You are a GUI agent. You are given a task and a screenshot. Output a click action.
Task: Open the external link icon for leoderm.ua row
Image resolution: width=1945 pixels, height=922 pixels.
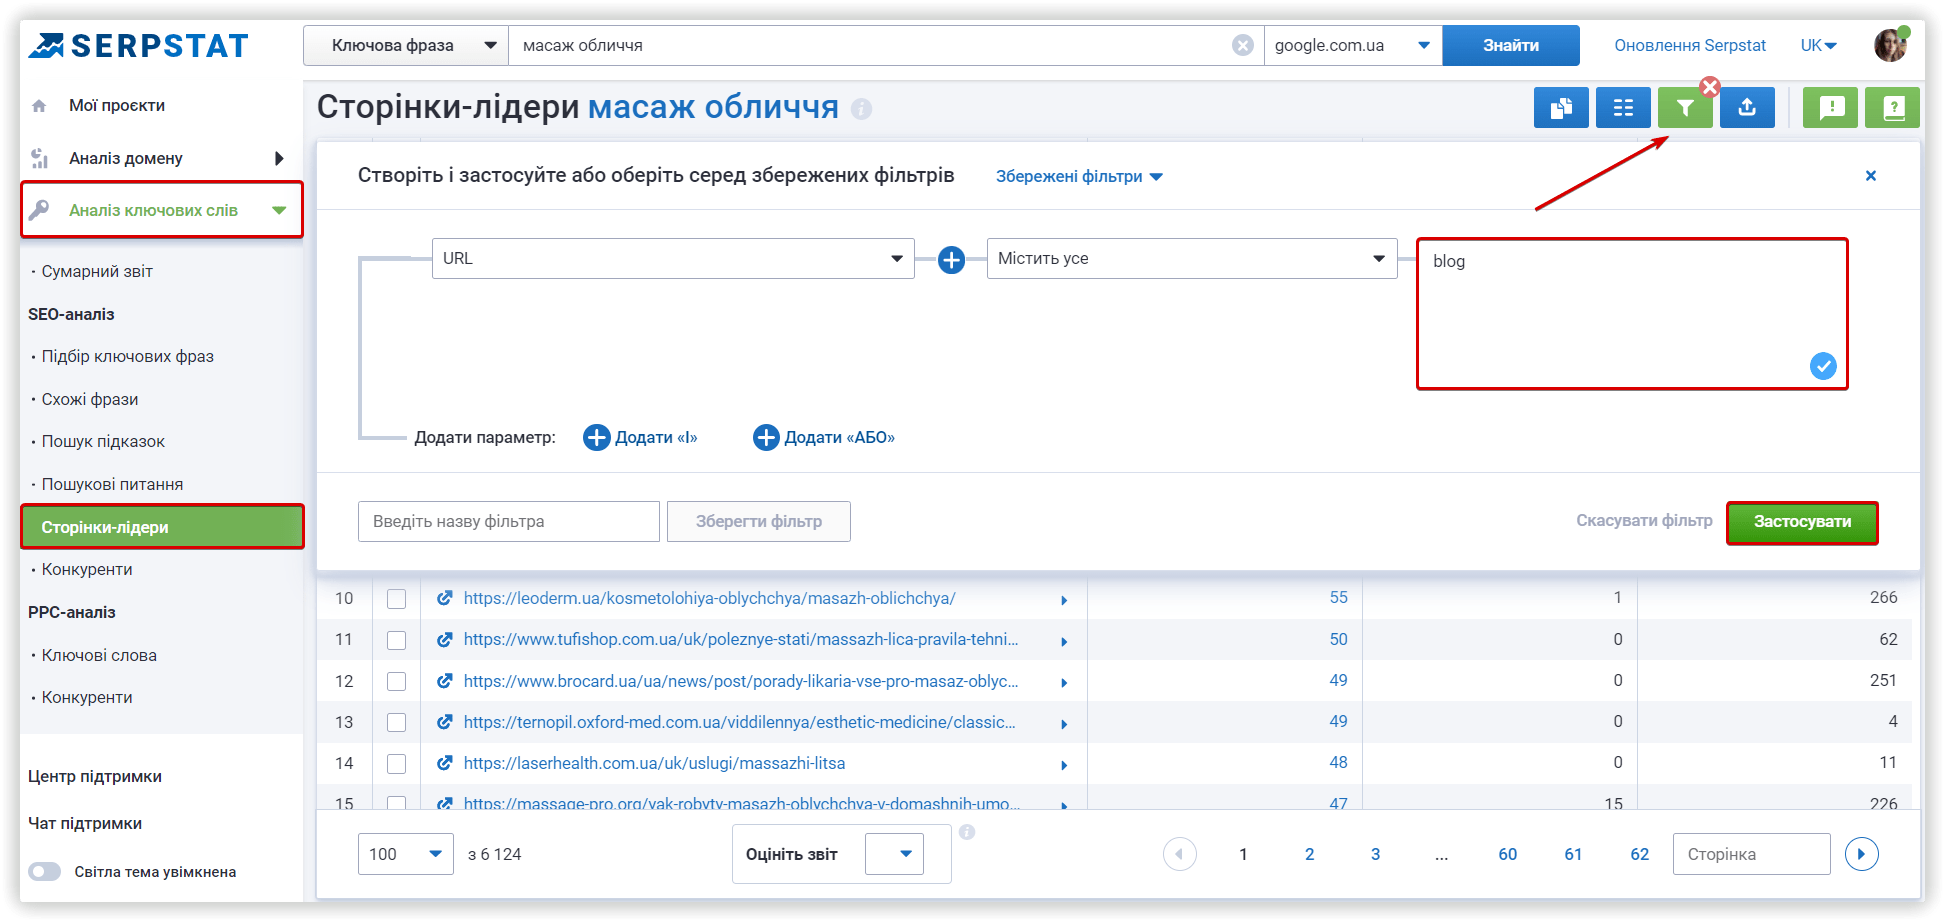coord(445,598)
